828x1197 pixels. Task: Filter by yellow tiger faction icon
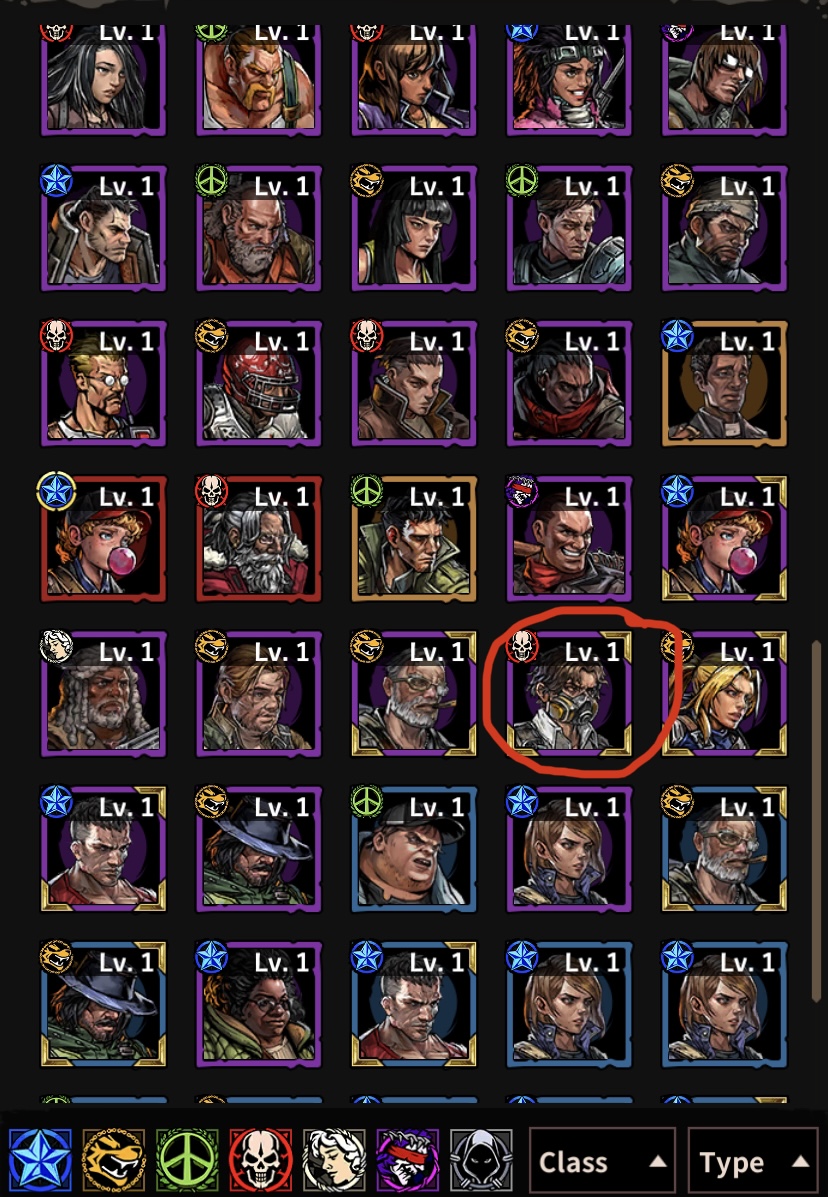point(114,1160)
